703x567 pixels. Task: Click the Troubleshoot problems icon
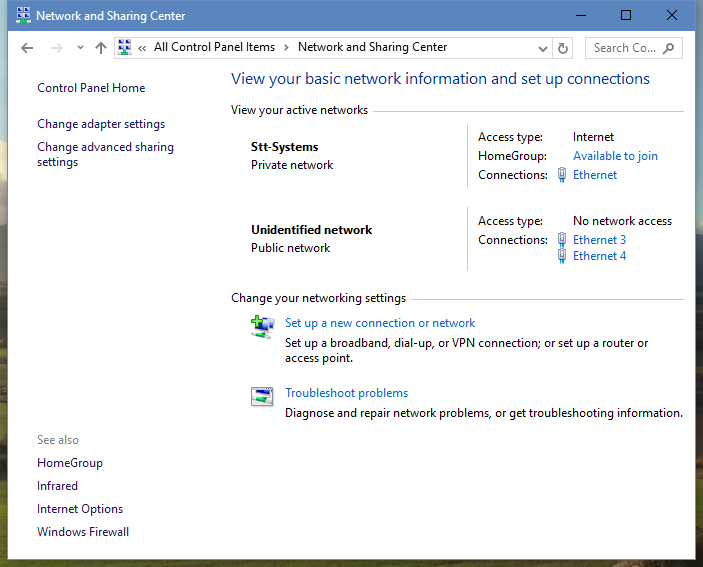pos(262,396)
